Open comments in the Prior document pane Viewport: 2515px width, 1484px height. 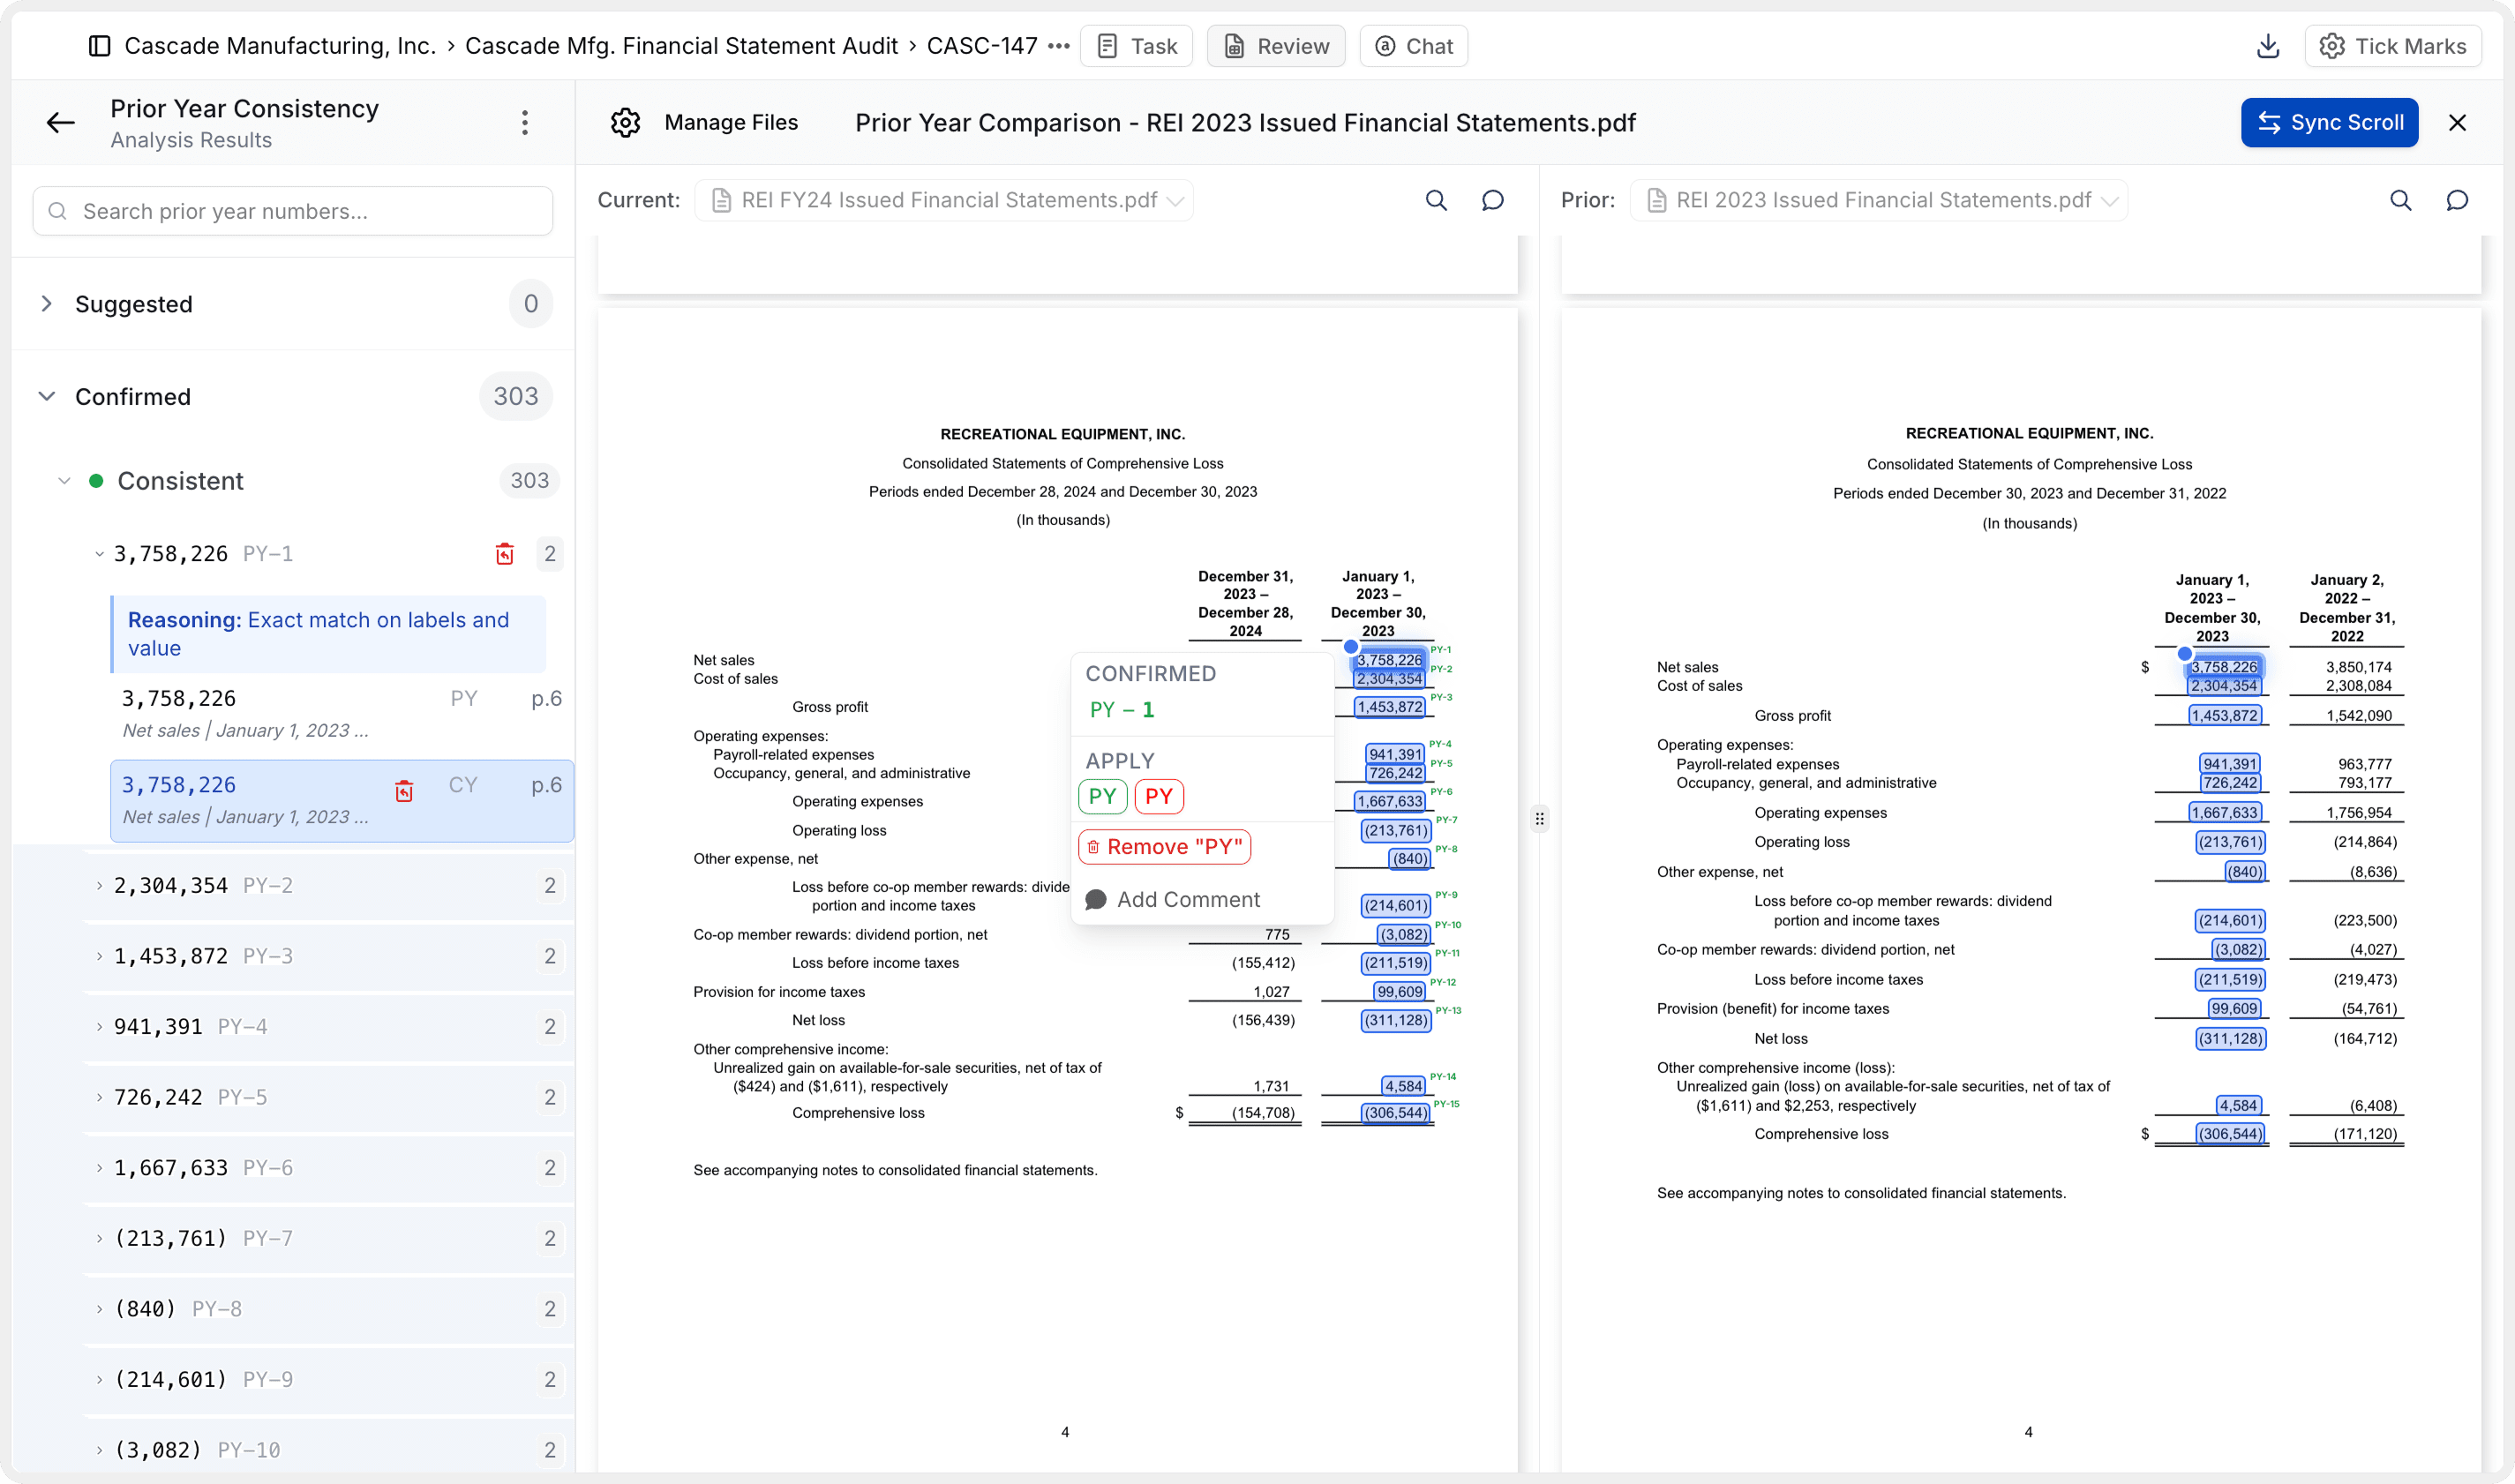tap(2458, 200)
